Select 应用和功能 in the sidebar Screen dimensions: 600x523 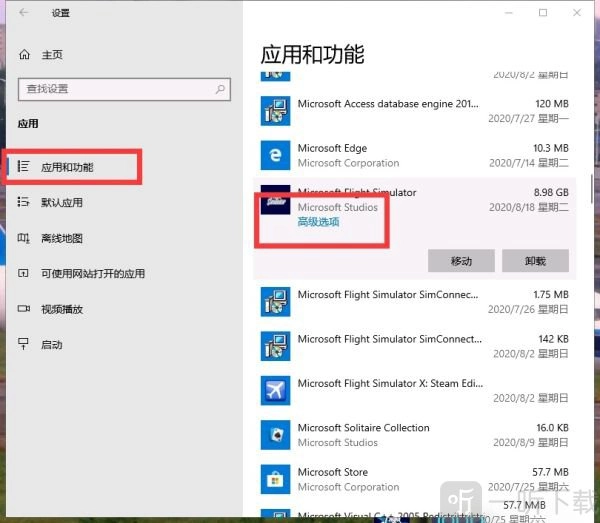[67, 167]
